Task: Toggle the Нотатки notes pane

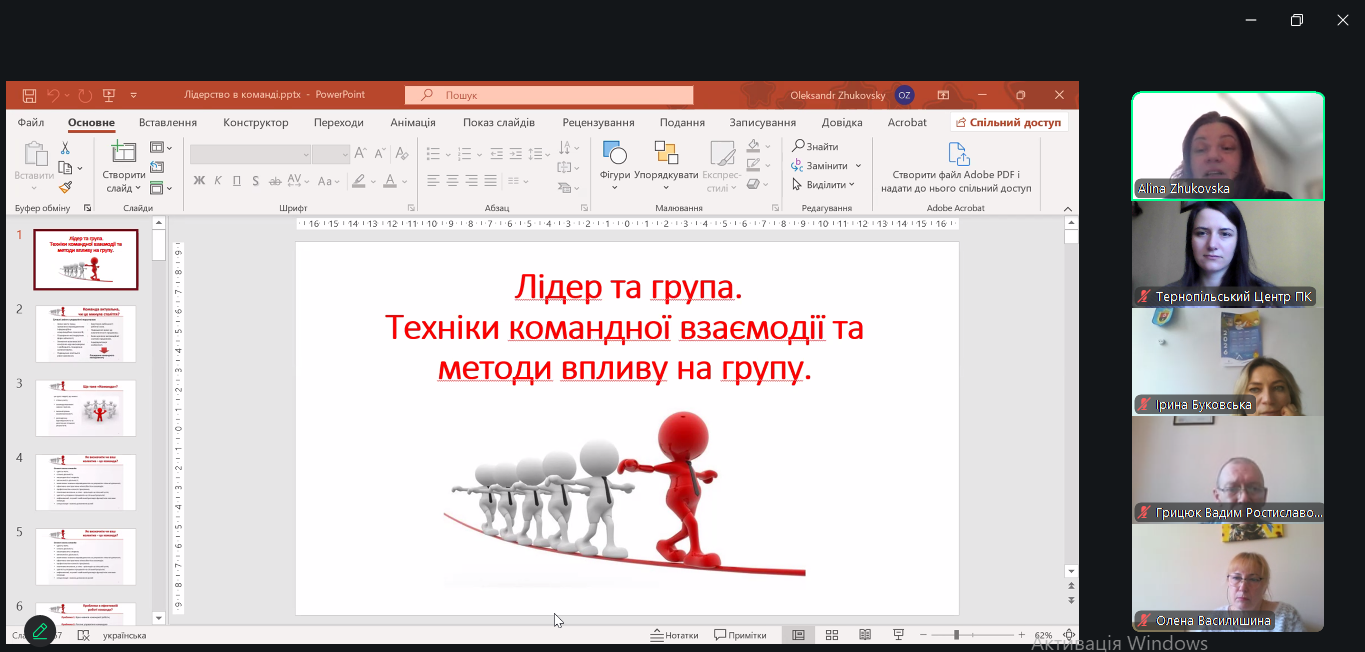Action: tap(674, 635)
